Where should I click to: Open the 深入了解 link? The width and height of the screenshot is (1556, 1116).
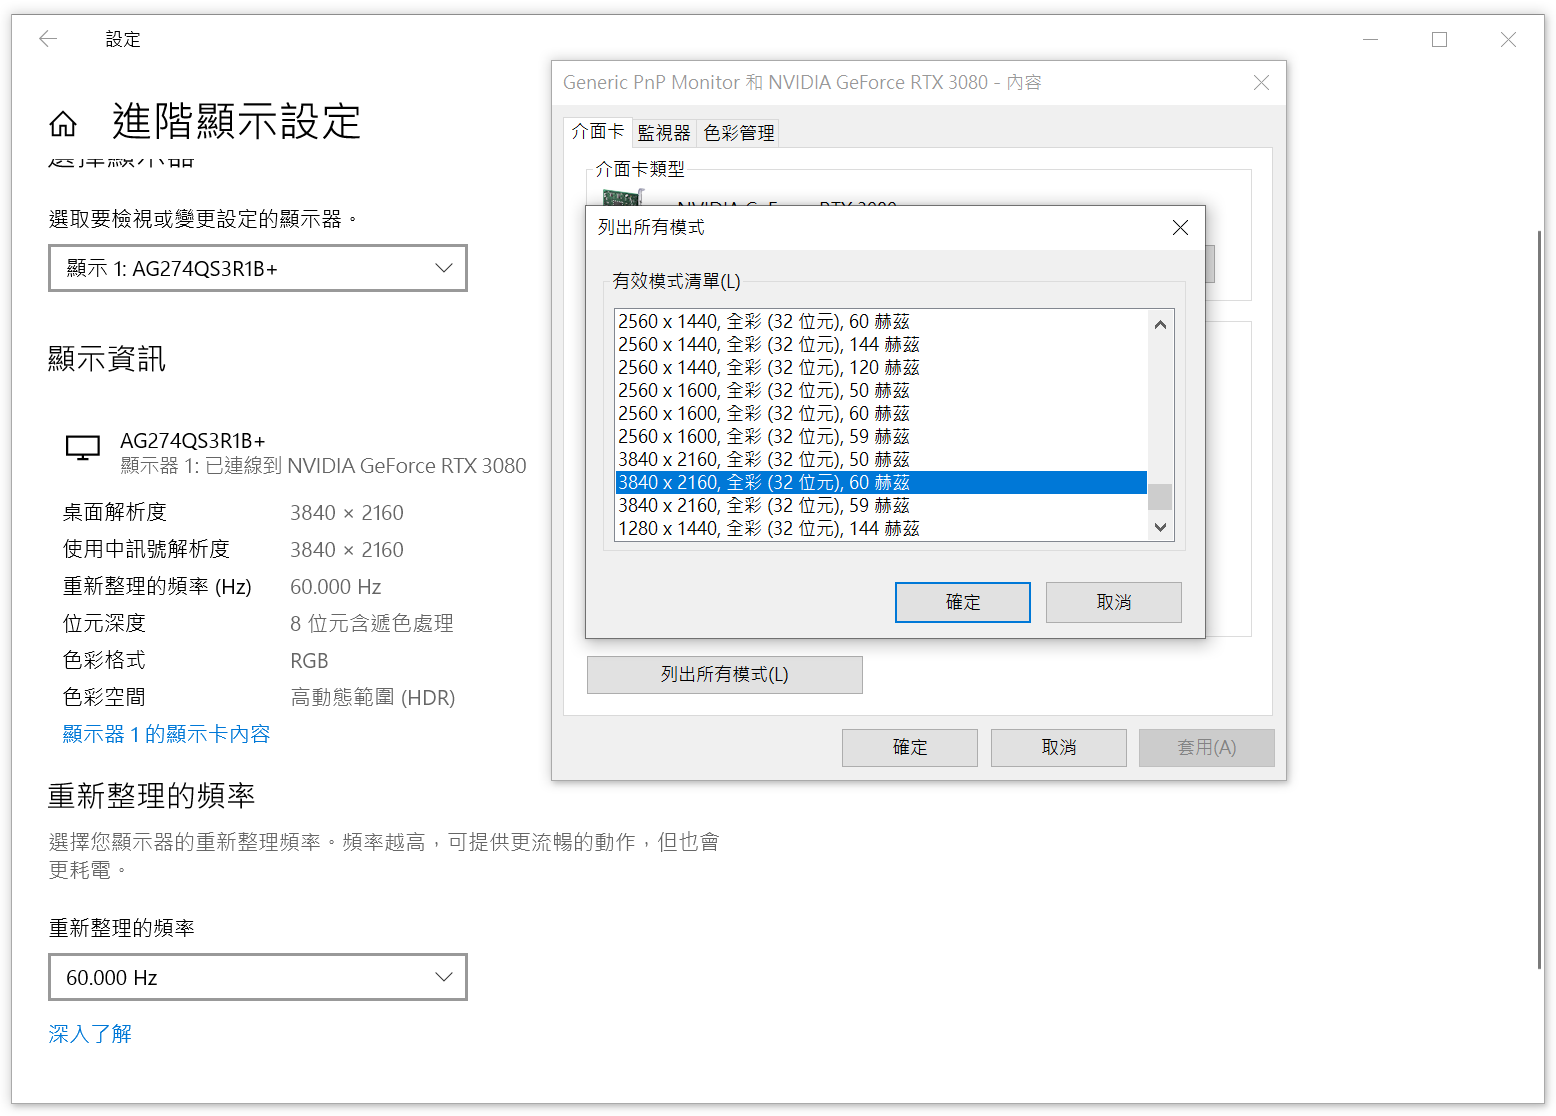coord(90,1034)
